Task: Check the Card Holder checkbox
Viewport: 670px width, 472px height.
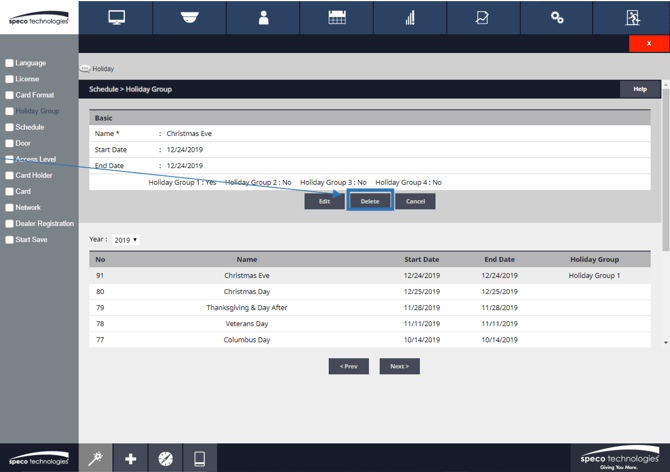Action: click(9, 176)
